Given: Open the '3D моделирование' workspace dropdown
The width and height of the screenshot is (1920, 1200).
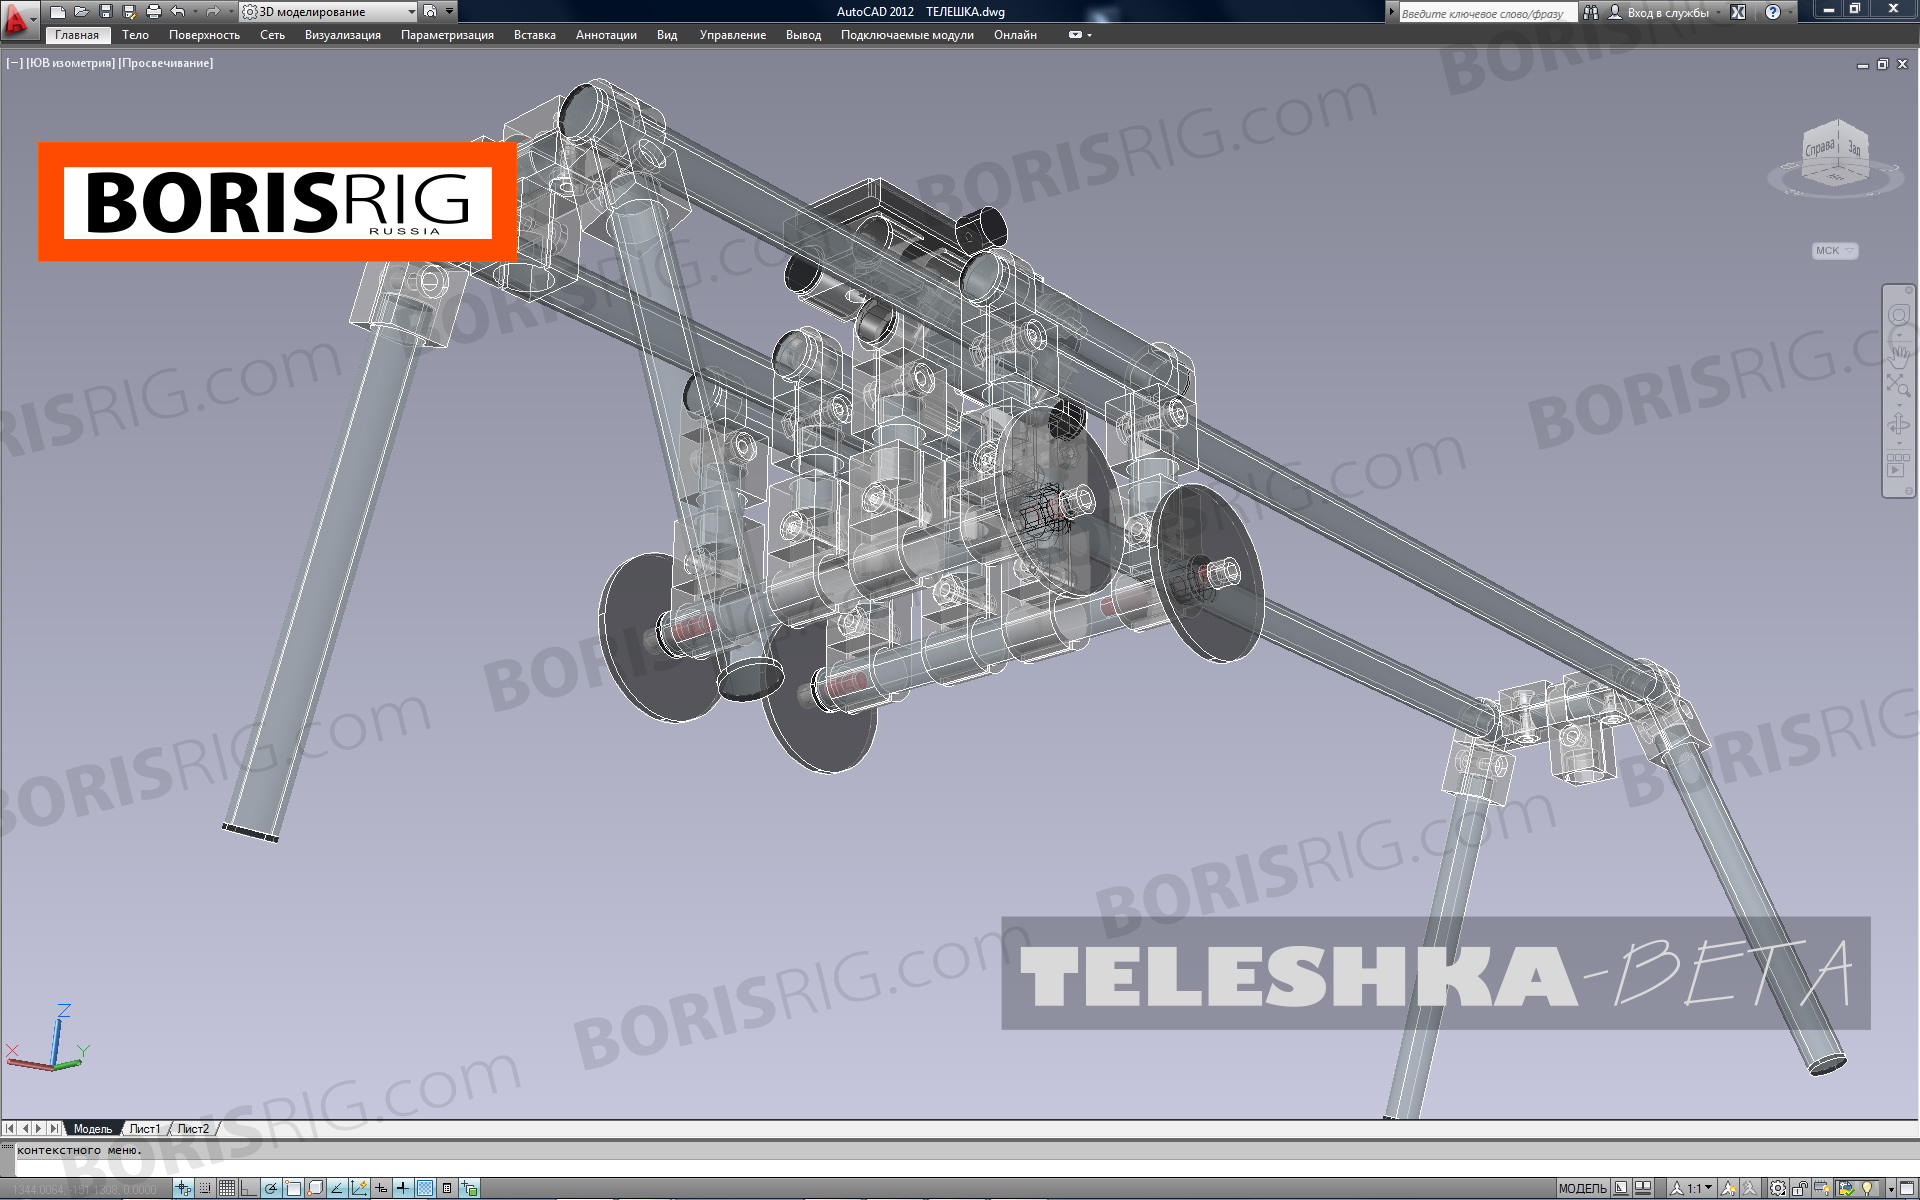Looking at the screenshot, I should (x=329, y=12).
